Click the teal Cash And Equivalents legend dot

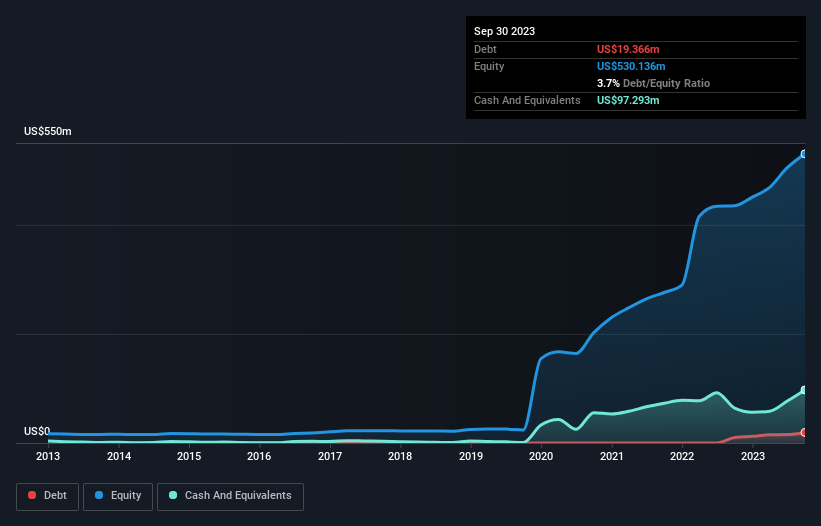pos(173,495)
